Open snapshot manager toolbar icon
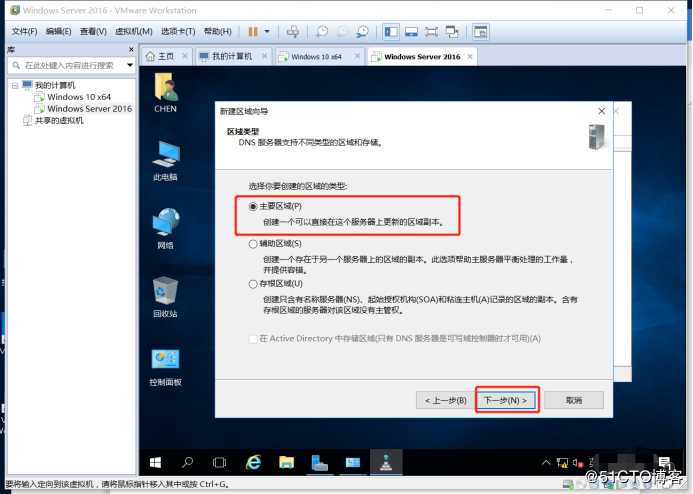This screenshot has width=693, height=494. (x=362, y=32)
